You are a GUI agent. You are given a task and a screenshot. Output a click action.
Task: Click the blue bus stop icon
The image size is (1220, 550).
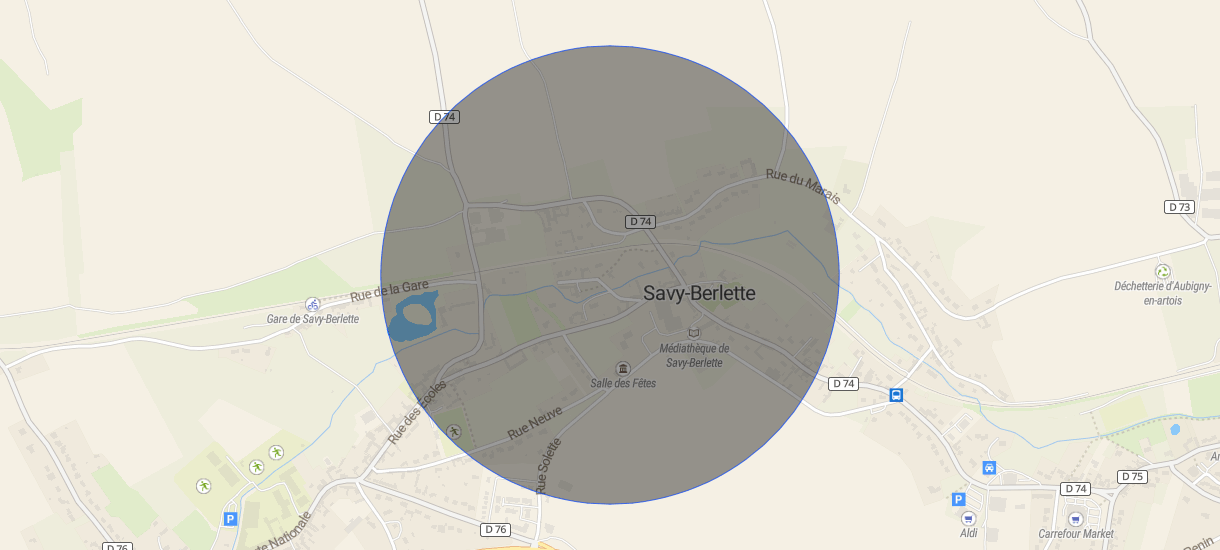pos(896,395)
